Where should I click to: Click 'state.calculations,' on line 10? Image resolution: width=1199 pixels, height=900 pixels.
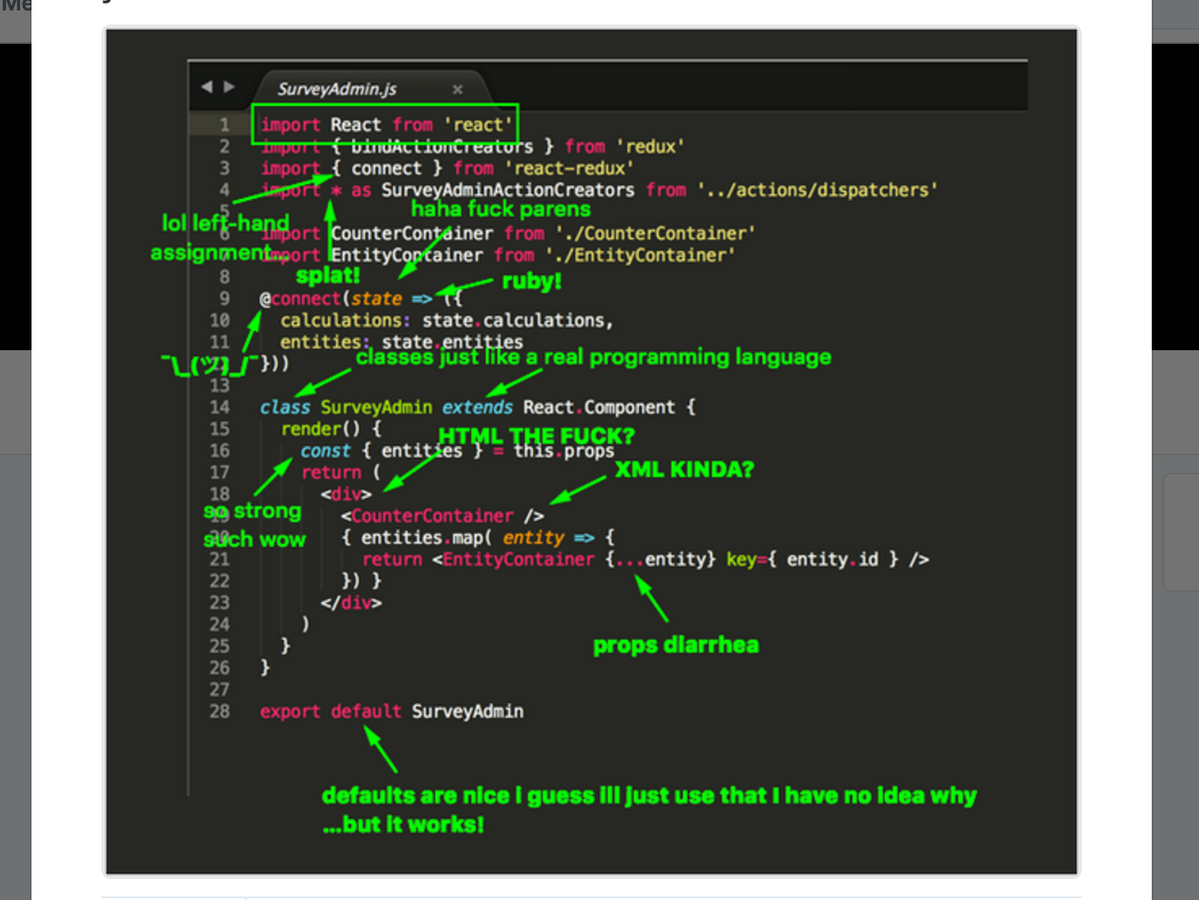point(518,321)
